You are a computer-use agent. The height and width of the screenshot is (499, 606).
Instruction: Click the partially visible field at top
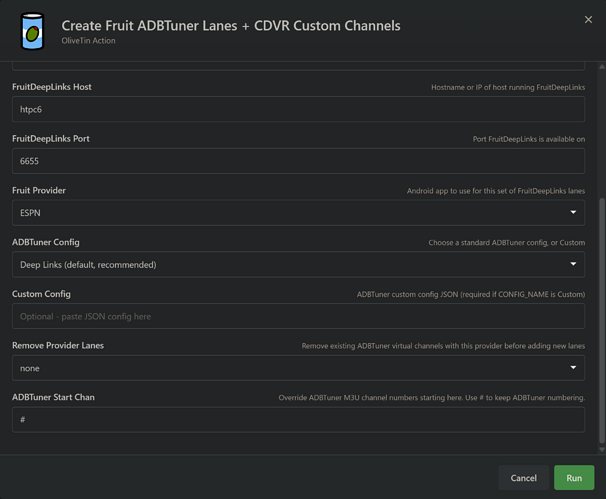pyautogui.click(x=298, y=66)
